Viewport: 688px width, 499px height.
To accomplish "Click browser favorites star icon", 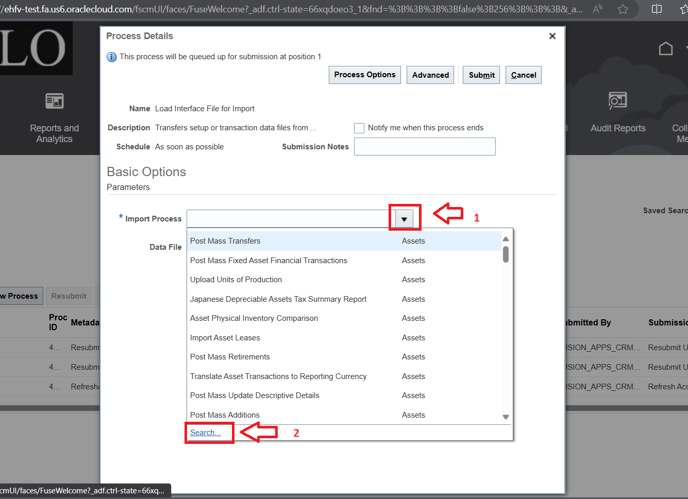I will (623, 9).
